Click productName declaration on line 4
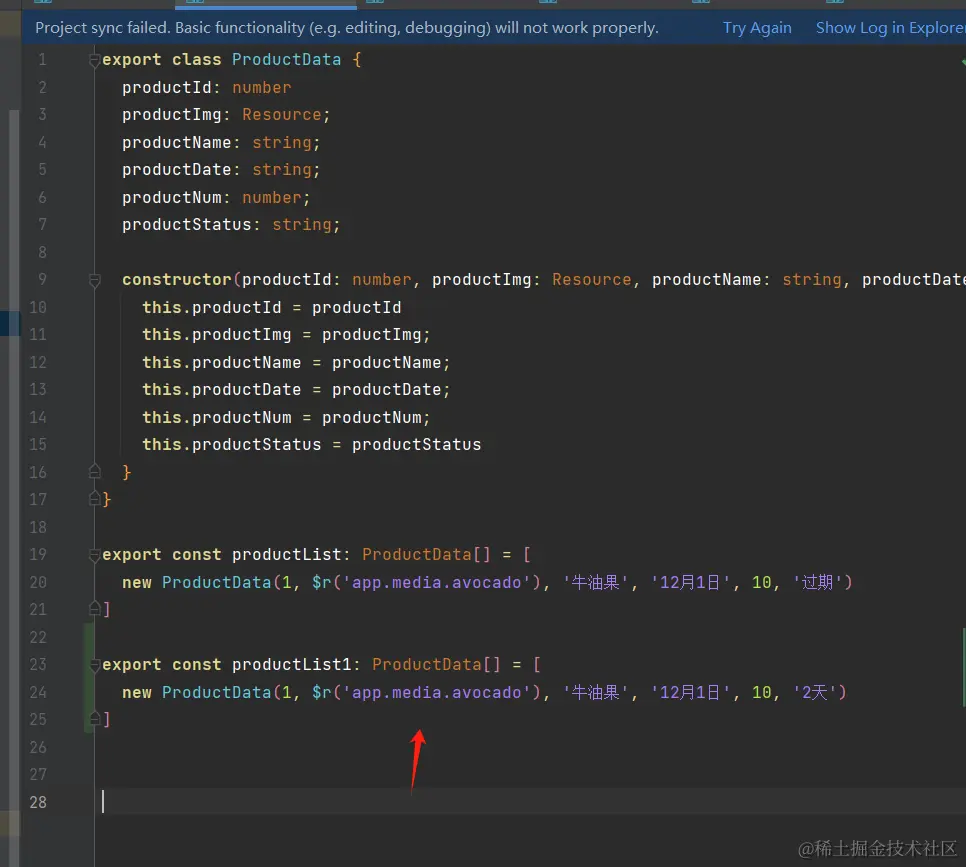This screenshot has height=867, width=966. pos(221,142)
